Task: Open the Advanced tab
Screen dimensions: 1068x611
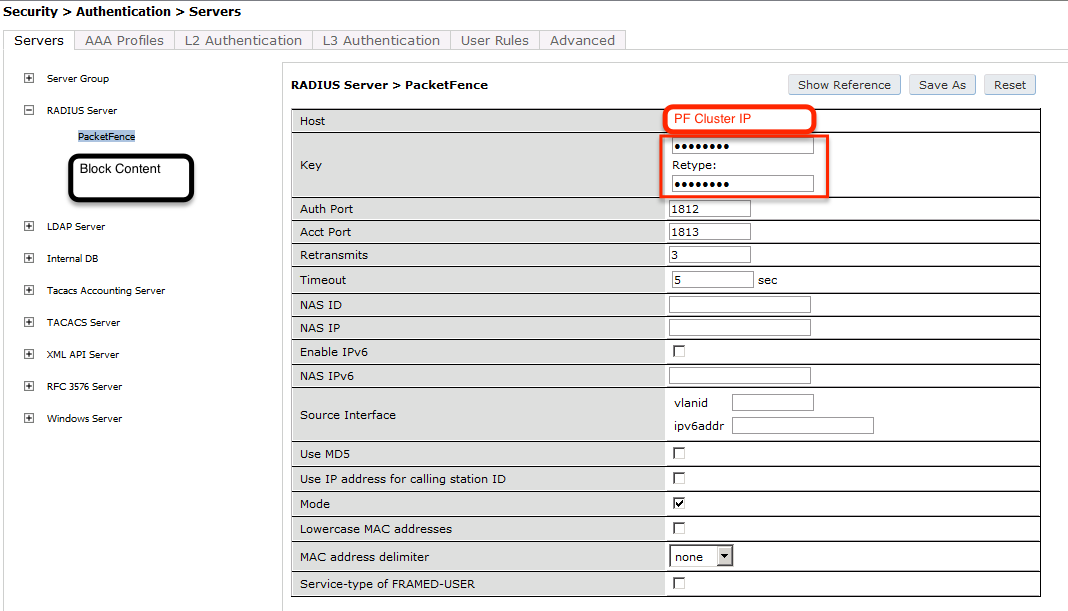Action: click(582, 41)
